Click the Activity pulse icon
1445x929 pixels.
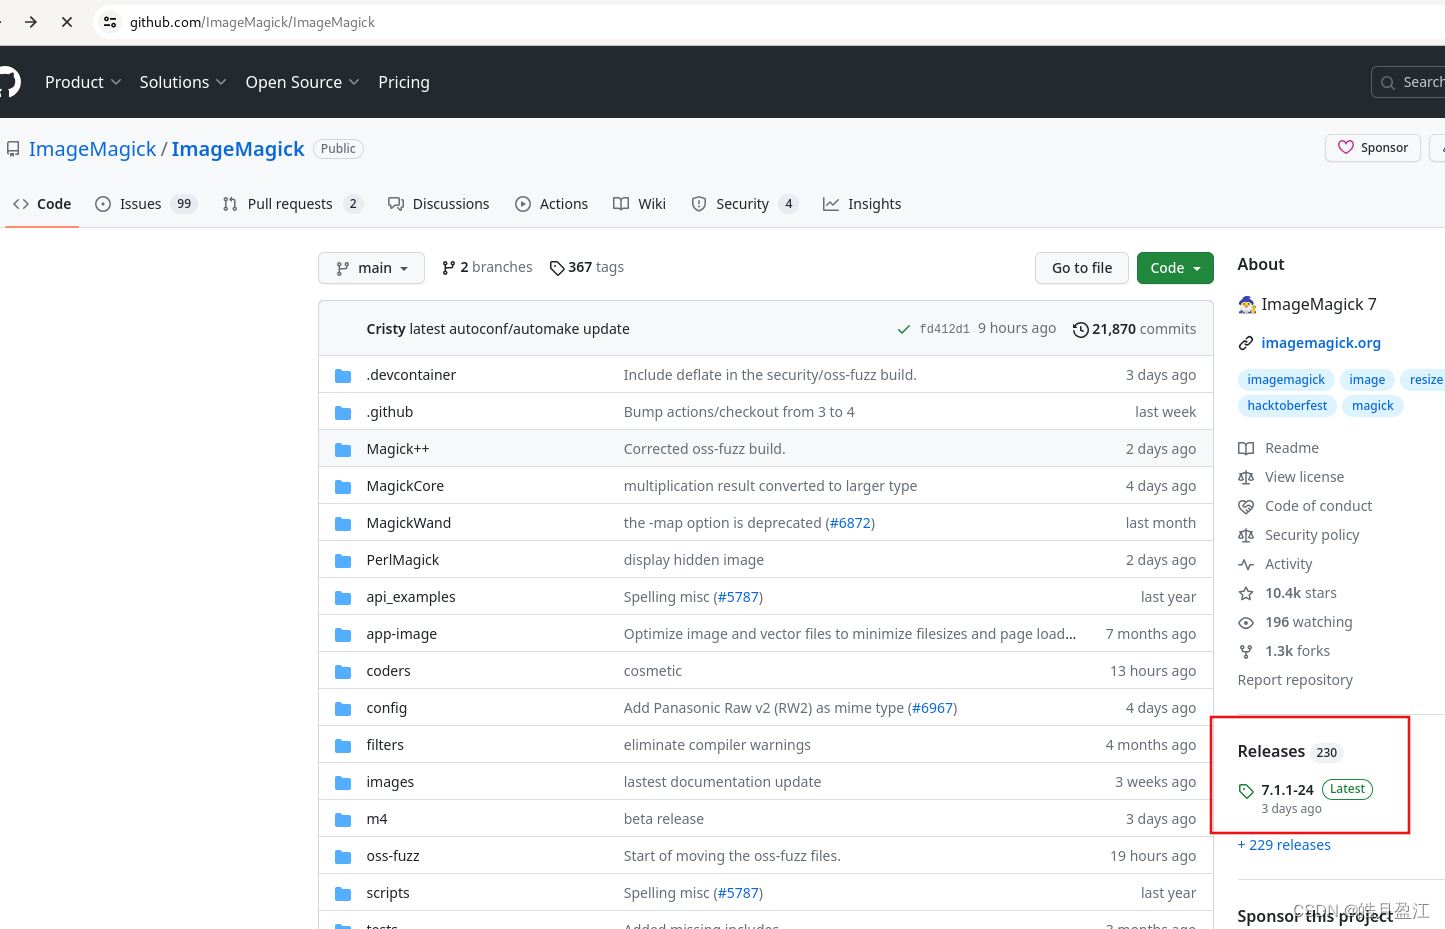(x=1246, y=564)
